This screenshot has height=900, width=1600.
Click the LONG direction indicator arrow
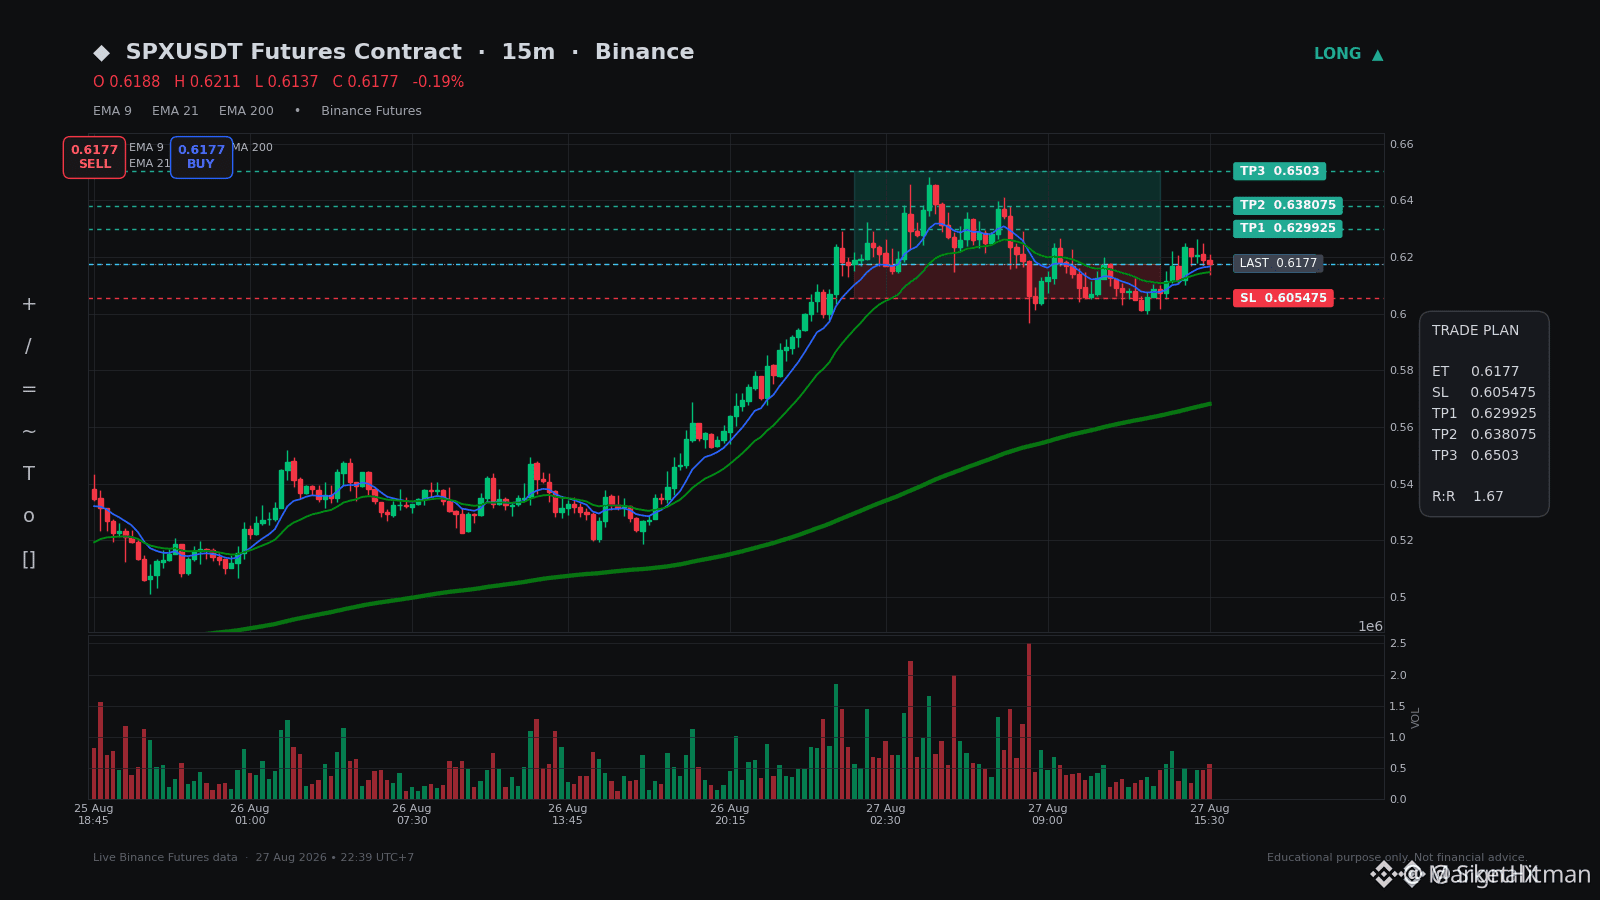coord(1378,55)
